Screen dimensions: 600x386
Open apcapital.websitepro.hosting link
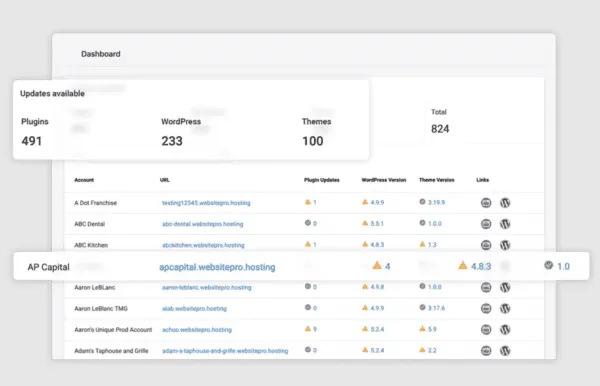(x=217, y=267)
